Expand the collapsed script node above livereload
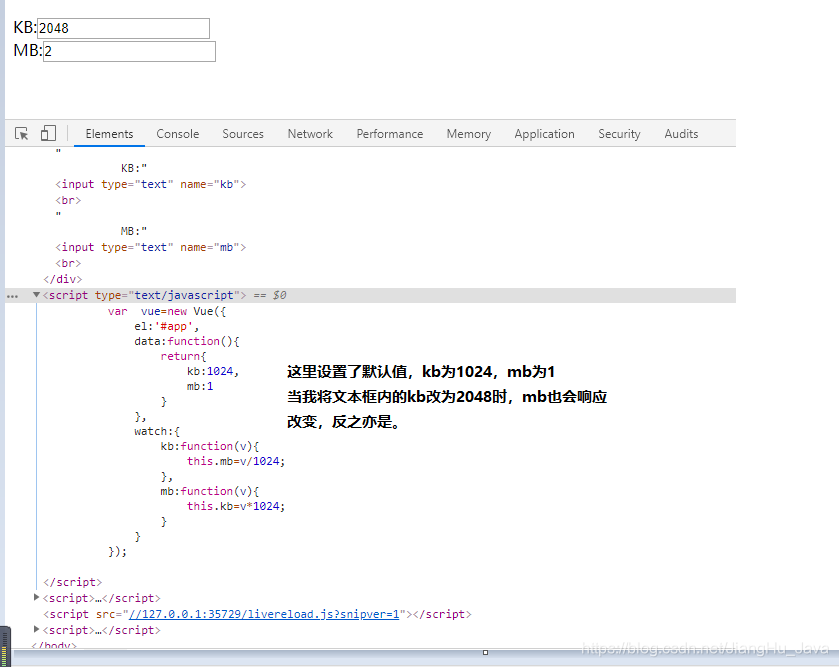 (36, 597)
